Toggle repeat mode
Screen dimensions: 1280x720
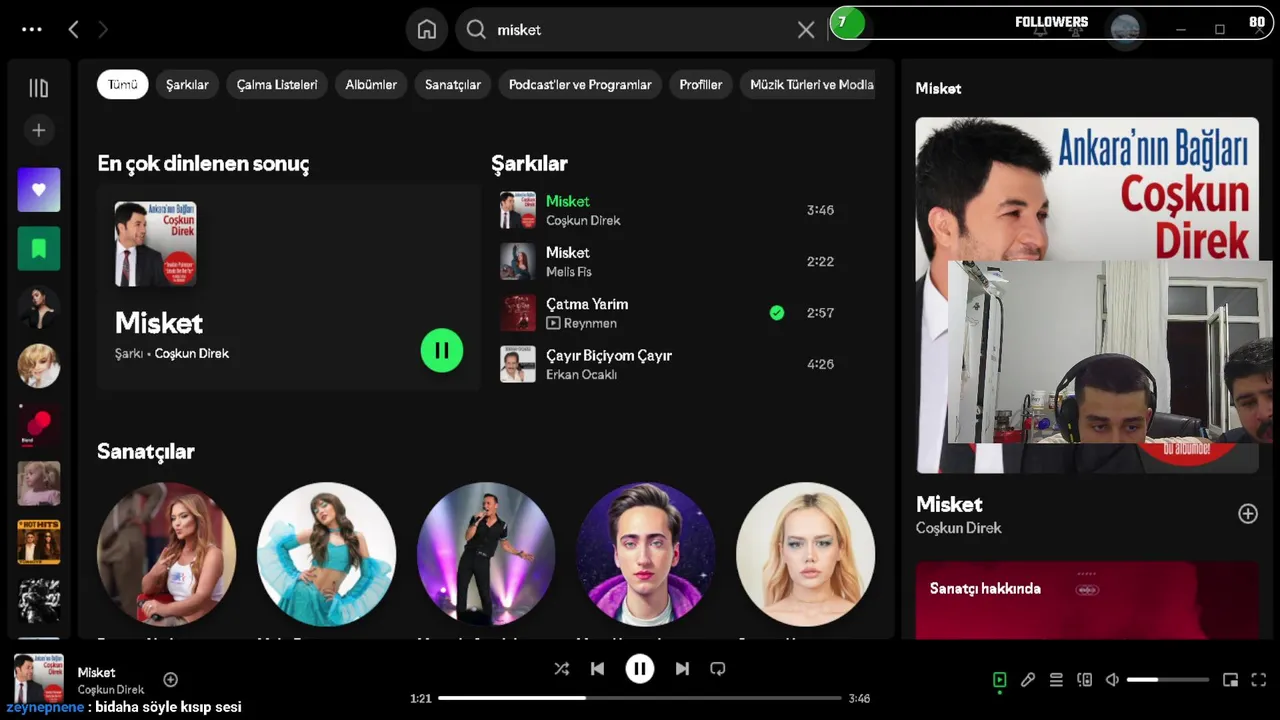tap(718, 669)
